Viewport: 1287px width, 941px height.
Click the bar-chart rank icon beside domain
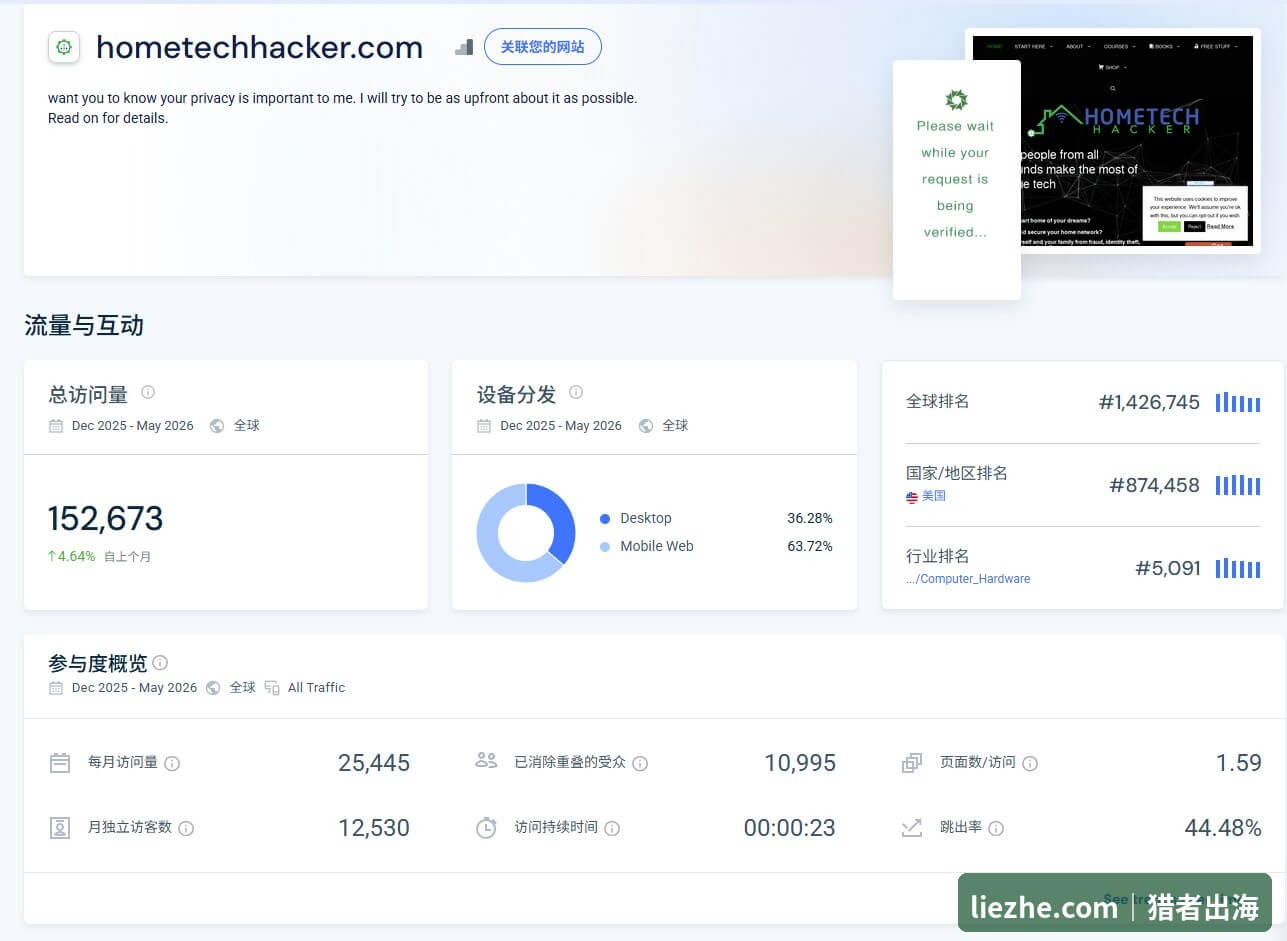pos(463,47)
